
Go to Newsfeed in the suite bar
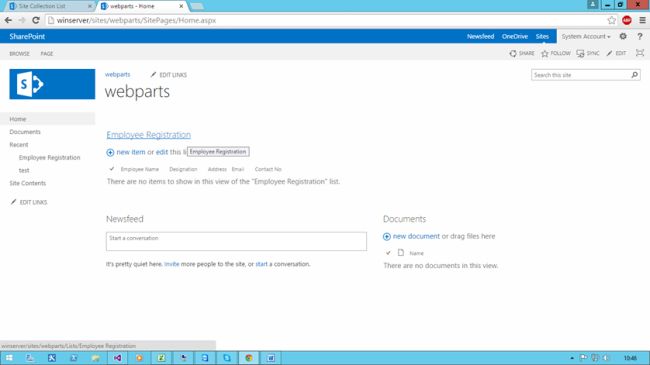click(x=480, y=36)
